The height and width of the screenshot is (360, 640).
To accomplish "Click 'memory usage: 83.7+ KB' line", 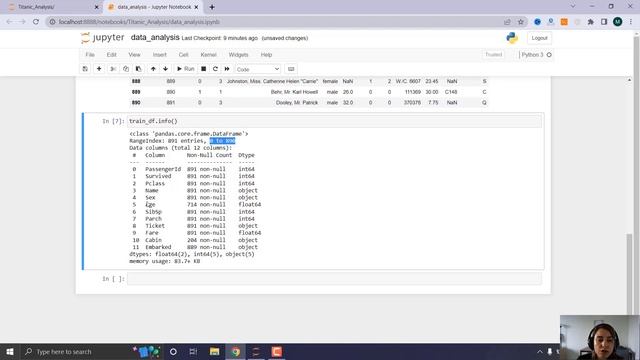I will [164, 261].
